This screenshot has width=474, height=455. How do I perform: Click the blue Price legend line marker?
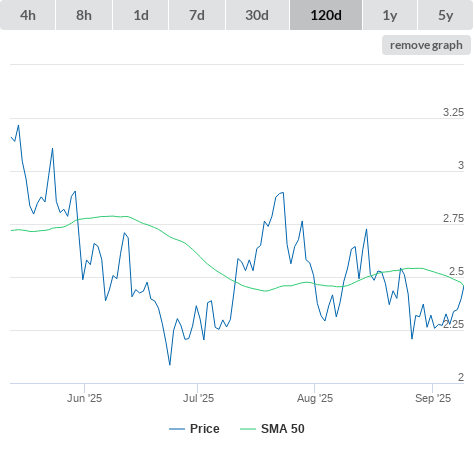[177, 429]
